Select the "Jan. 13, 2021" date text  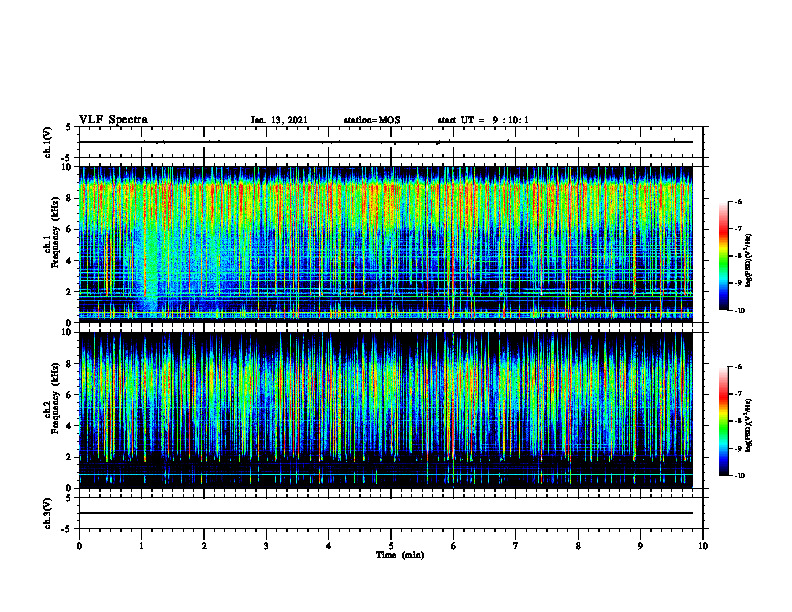point(279,120)
